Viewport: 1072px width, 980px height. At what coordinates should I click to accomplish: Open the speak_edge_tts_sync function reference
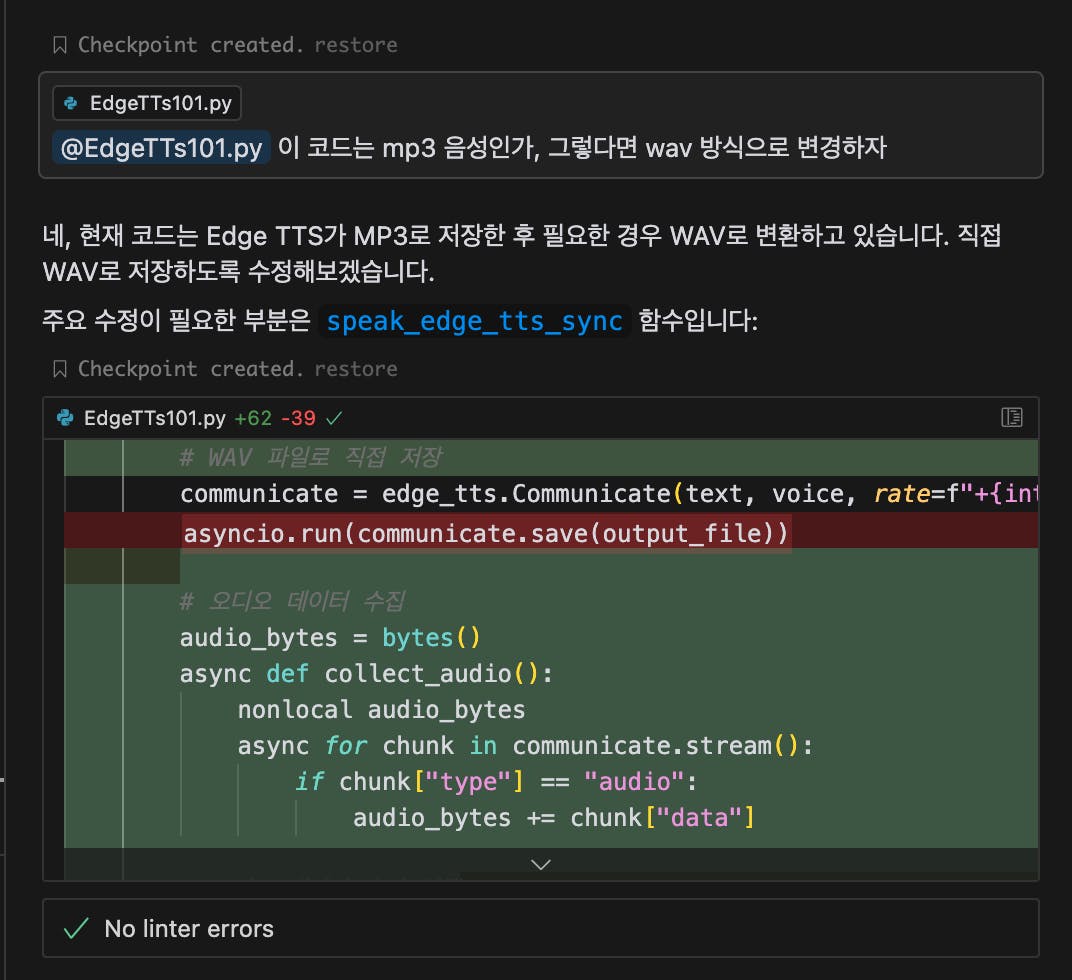pos(475,321)
